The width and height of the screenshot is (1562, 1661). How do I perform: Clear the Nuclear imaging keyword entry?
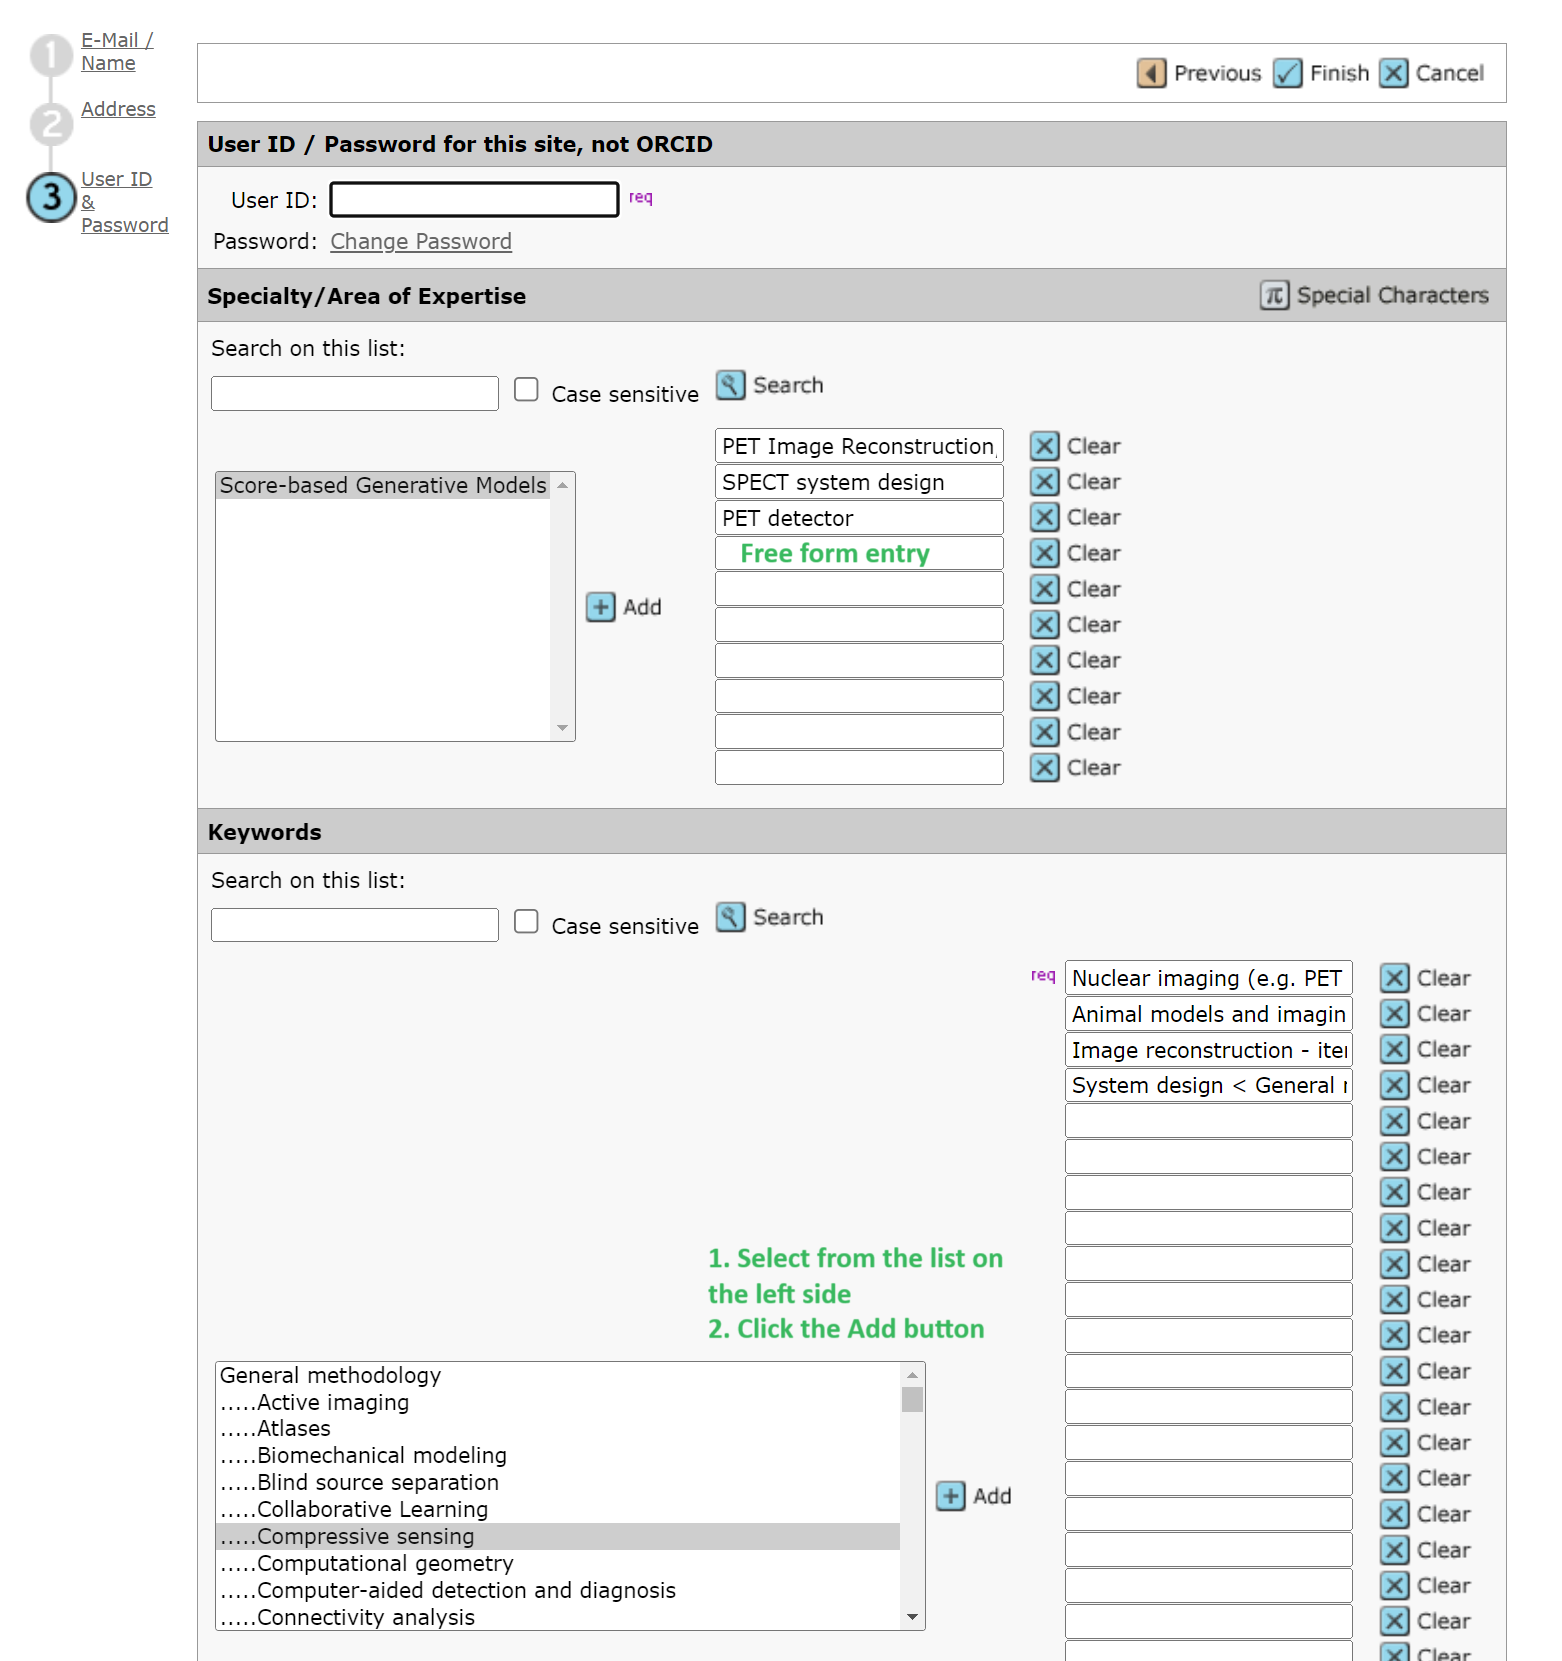[x=1394, y=978]
